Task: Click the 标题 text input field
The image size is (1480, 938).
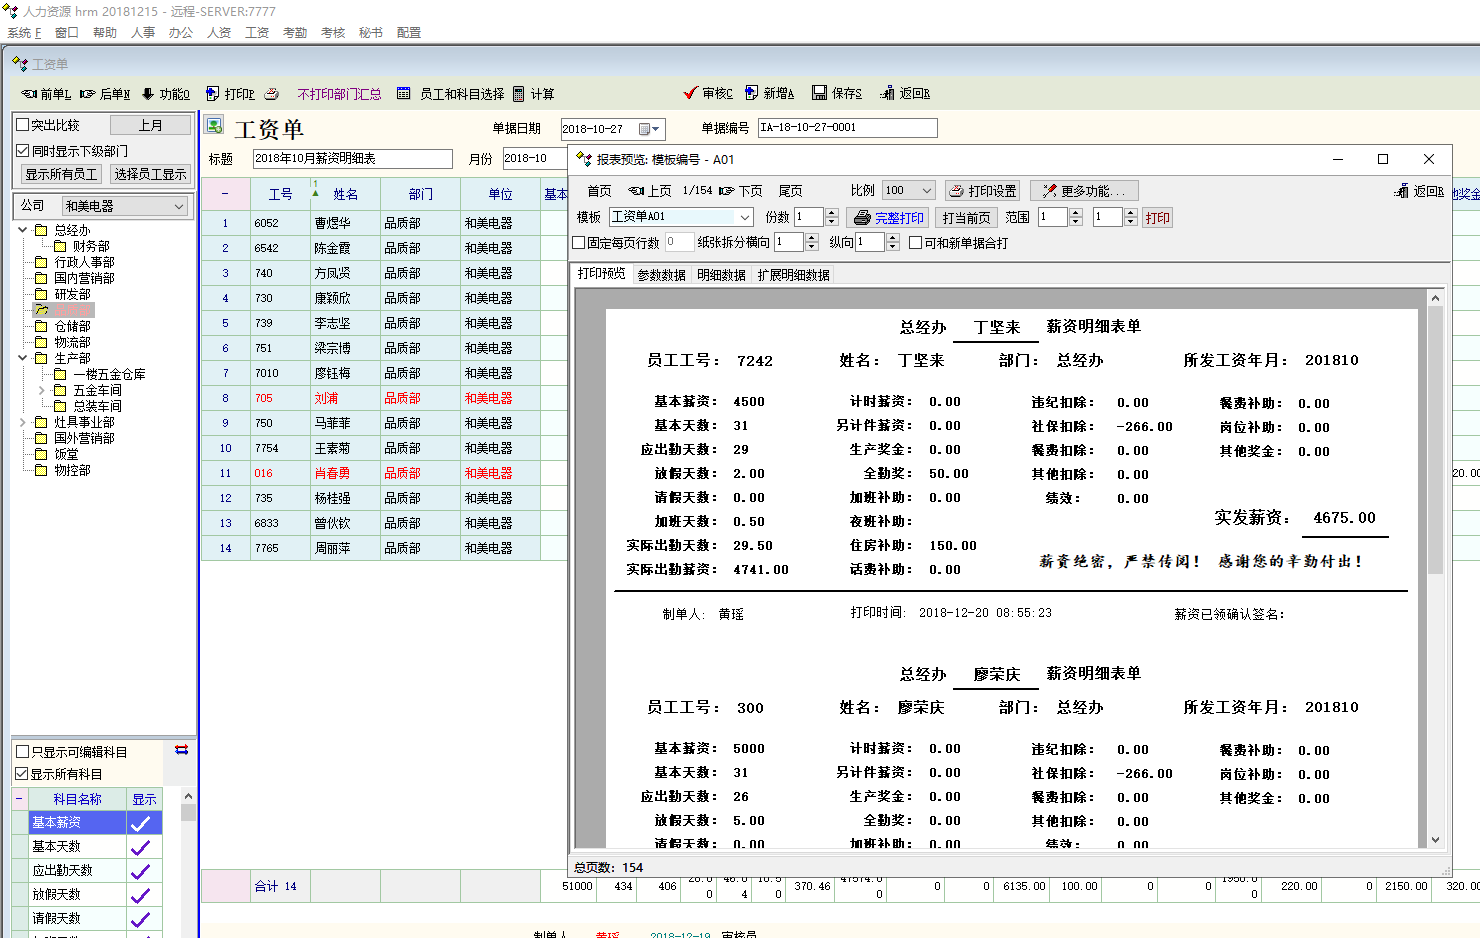Action: pos(352,159)
